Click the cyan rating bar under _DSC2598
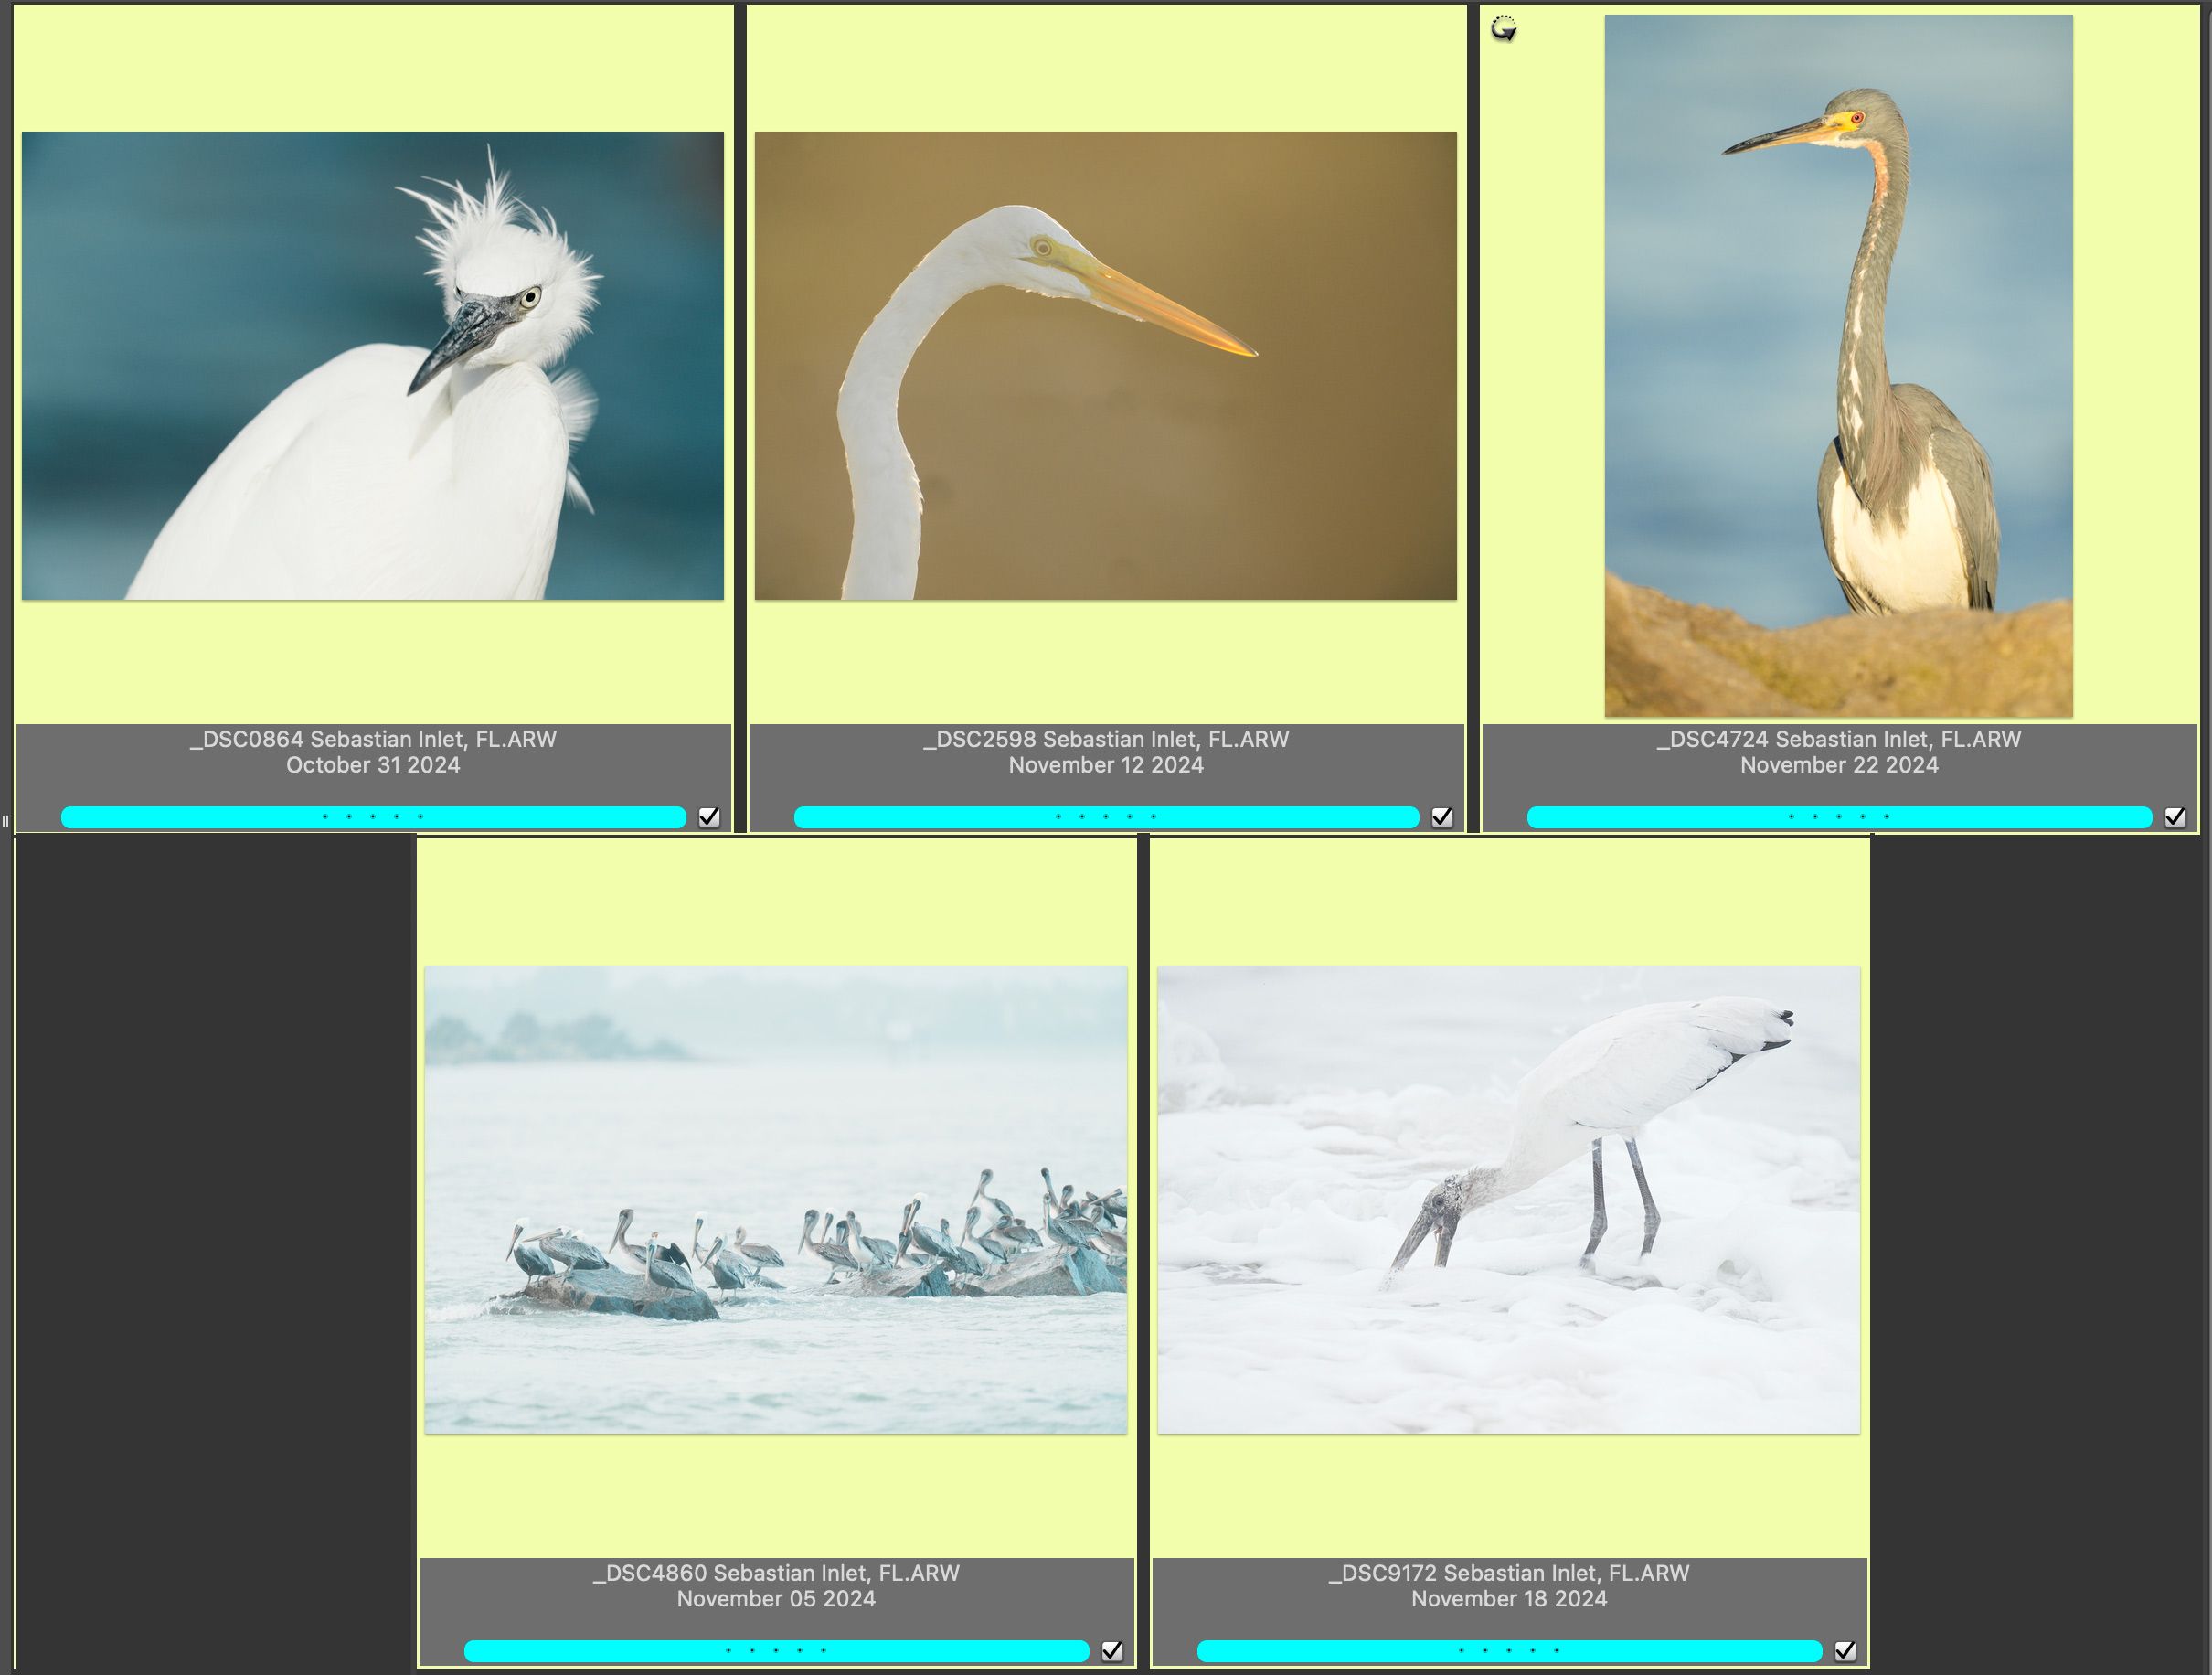Viewport: 2212px width, 1675px height. pos(1106,817)
